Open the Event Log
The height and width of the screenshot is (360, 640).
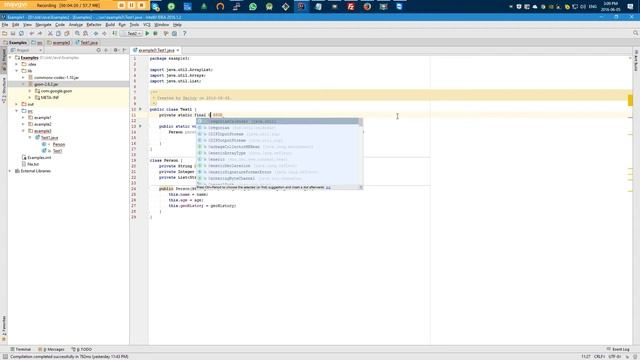[618, 349]
